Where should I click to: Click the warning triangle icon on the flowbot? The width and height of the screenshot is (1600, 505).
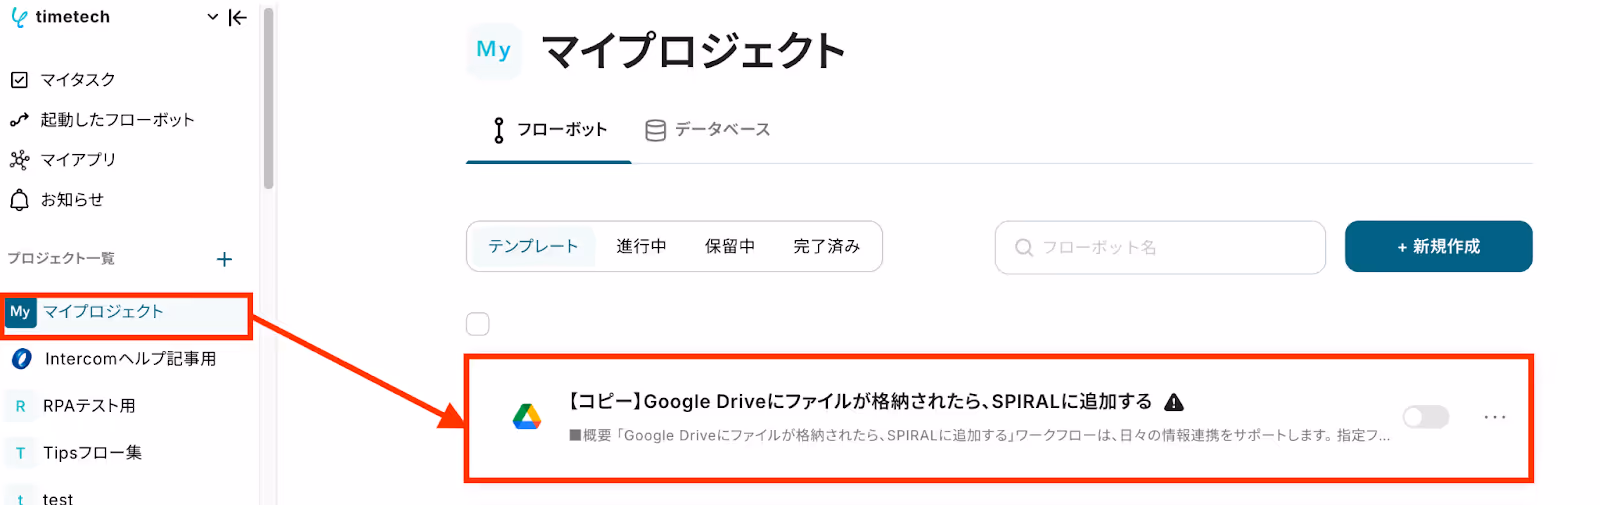1174,402
